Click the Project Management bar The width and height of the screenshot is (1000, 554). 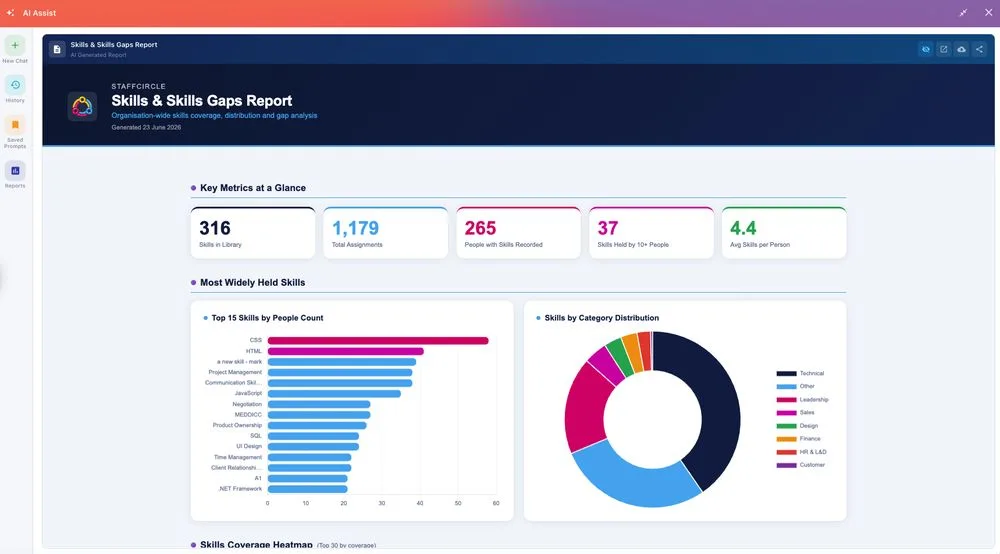click(340, 372)
